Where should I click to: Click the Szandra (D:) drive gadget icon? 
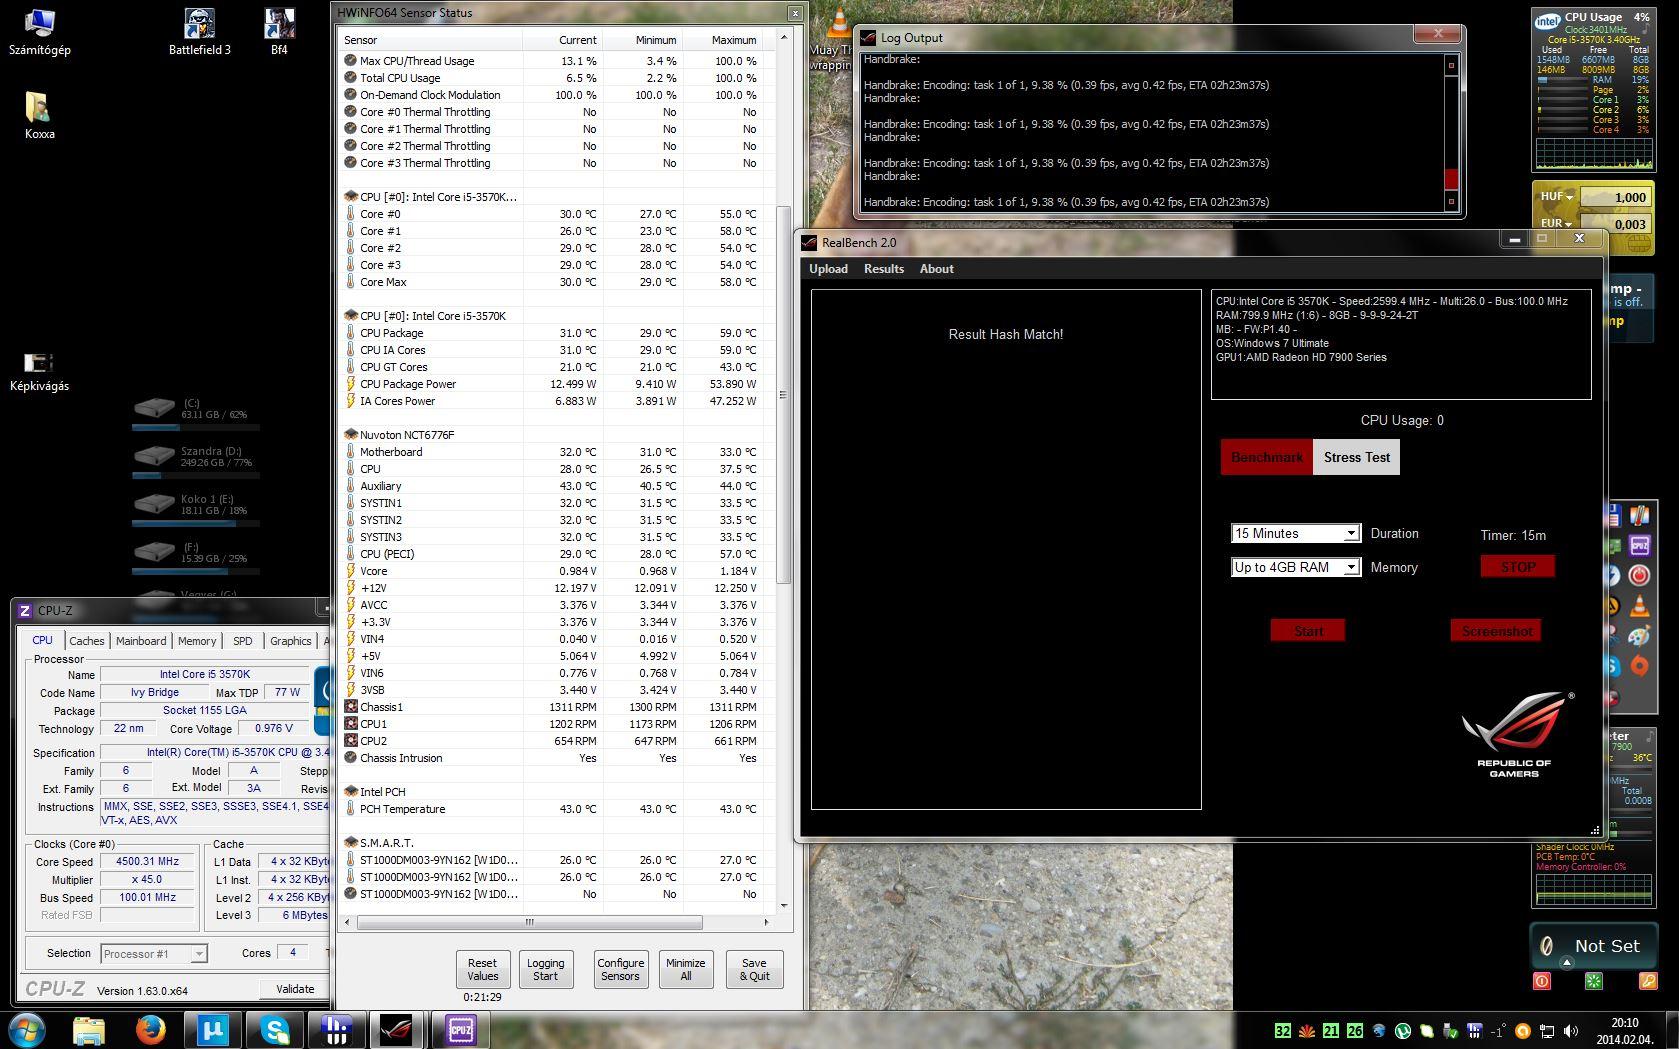click(154, 456)
